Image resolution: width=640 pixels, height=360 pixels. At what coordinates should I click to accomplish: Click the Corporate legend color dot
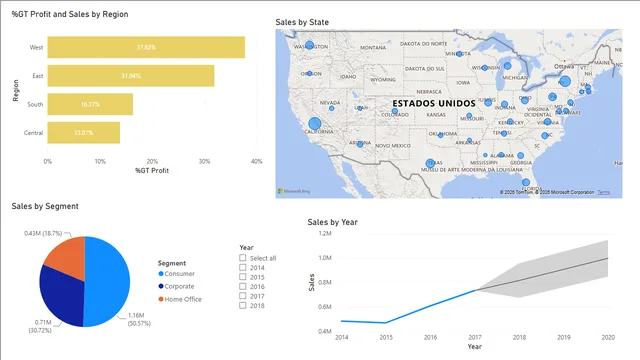pos(161,286)
